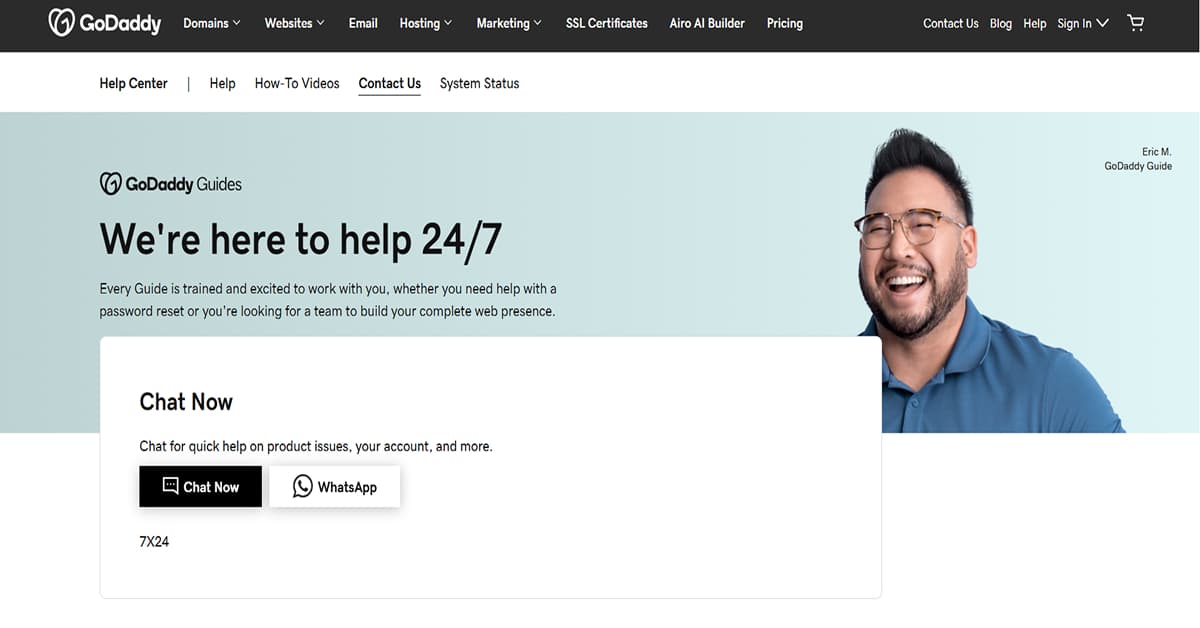Click the WhatsApp logo icon
This screenshot has width=1200, height=628.
coord(303,487)
